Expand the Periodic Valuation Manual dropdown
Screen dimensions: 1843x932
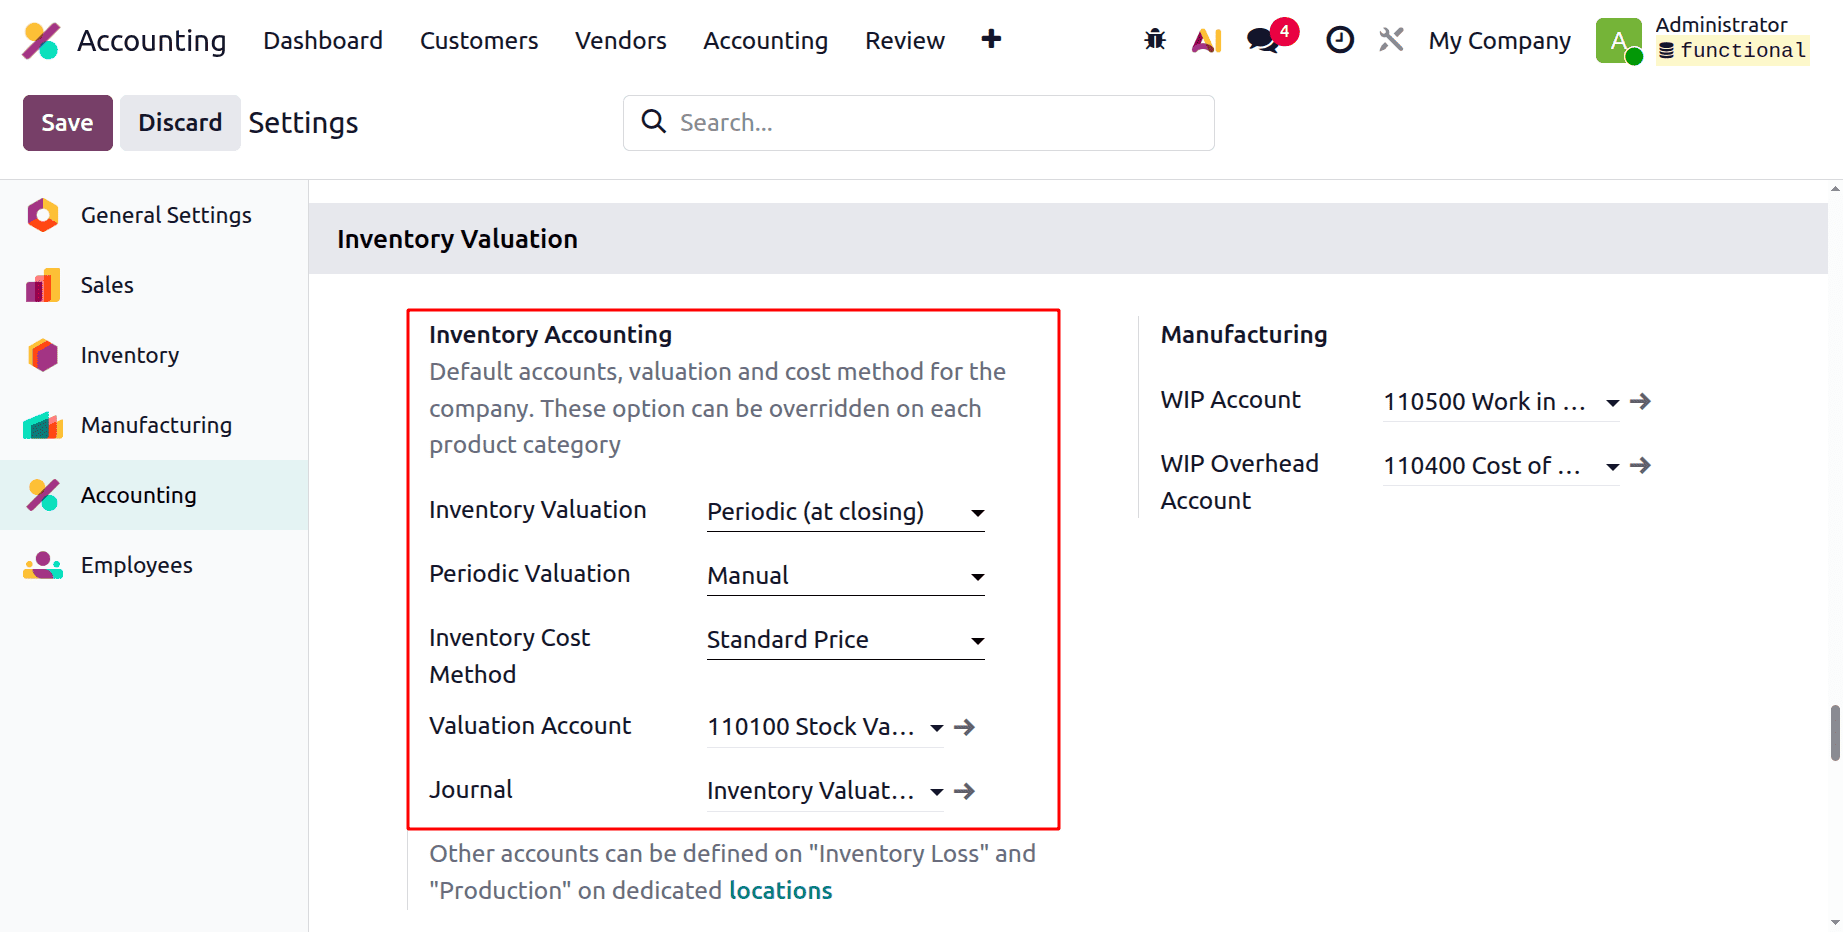977,576
